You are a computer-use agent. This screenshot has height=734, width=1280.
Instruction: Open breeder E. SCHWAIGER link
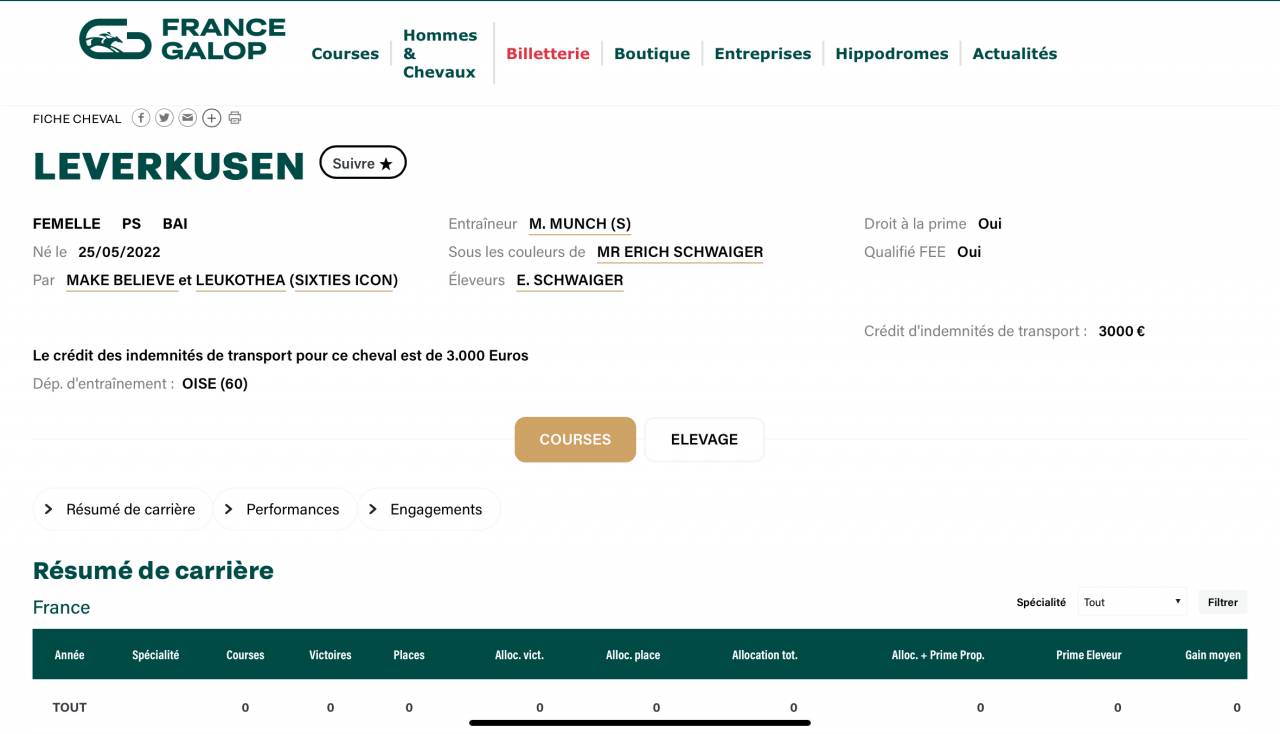coord(570,280)
